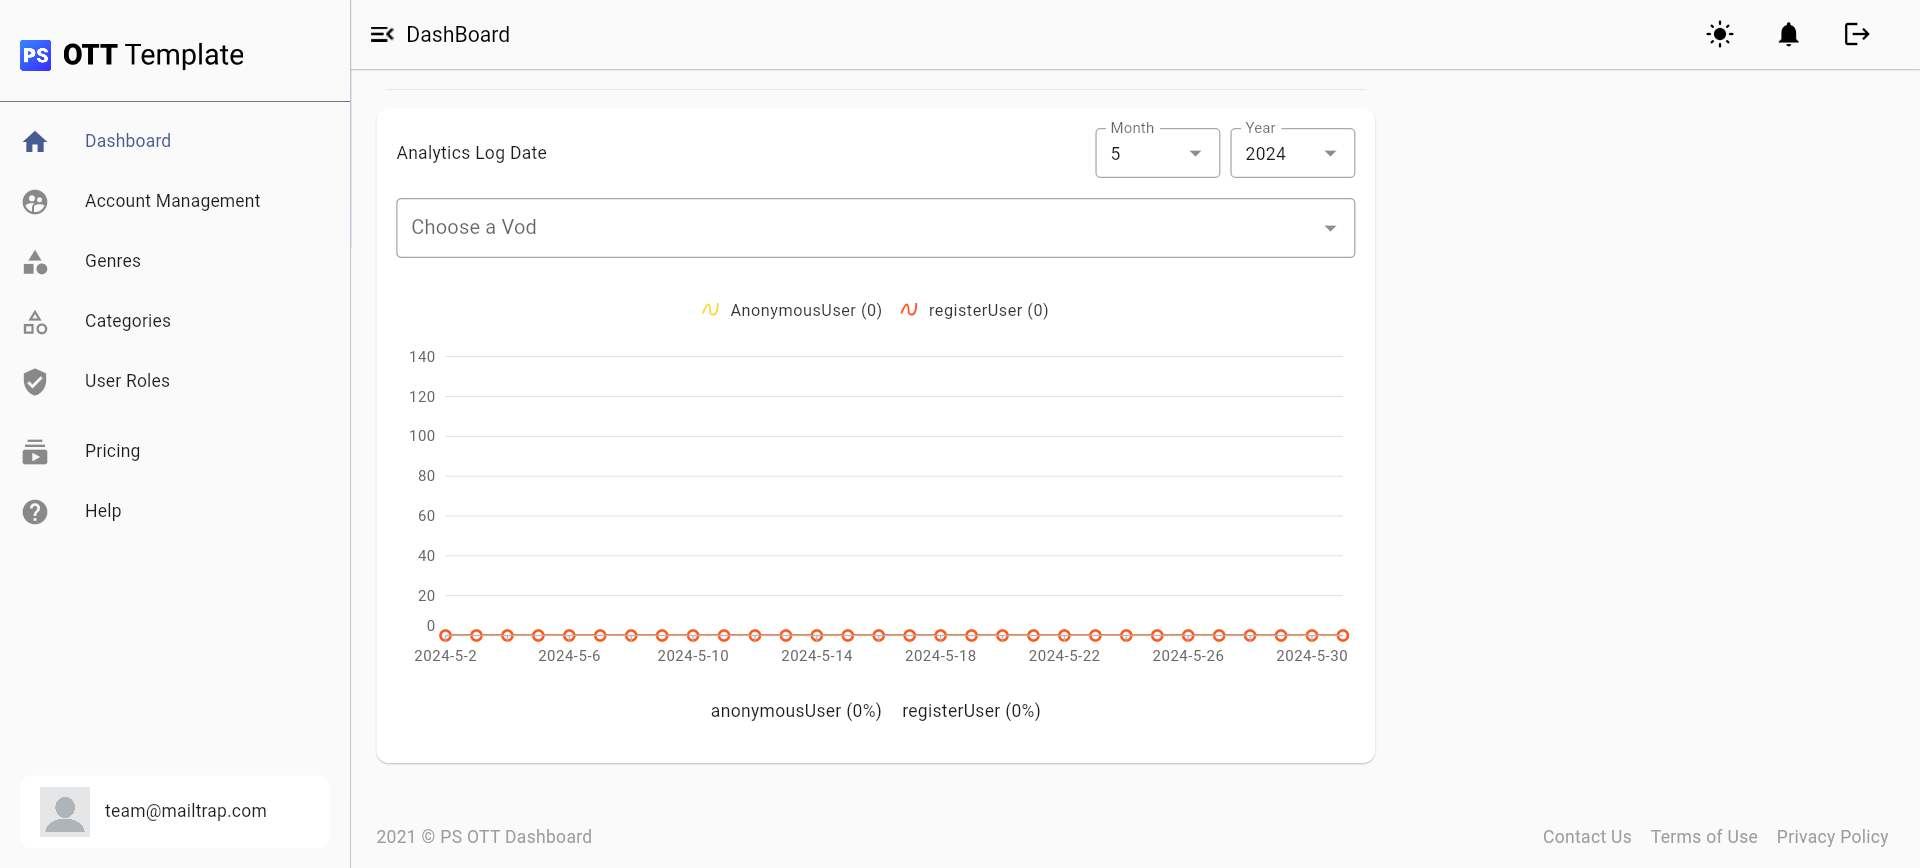Image resolution: width=1920 pixels, height=868 pixels.
Task: Click the team@mailtrap.com user avatar
Action: click(65, 811)
